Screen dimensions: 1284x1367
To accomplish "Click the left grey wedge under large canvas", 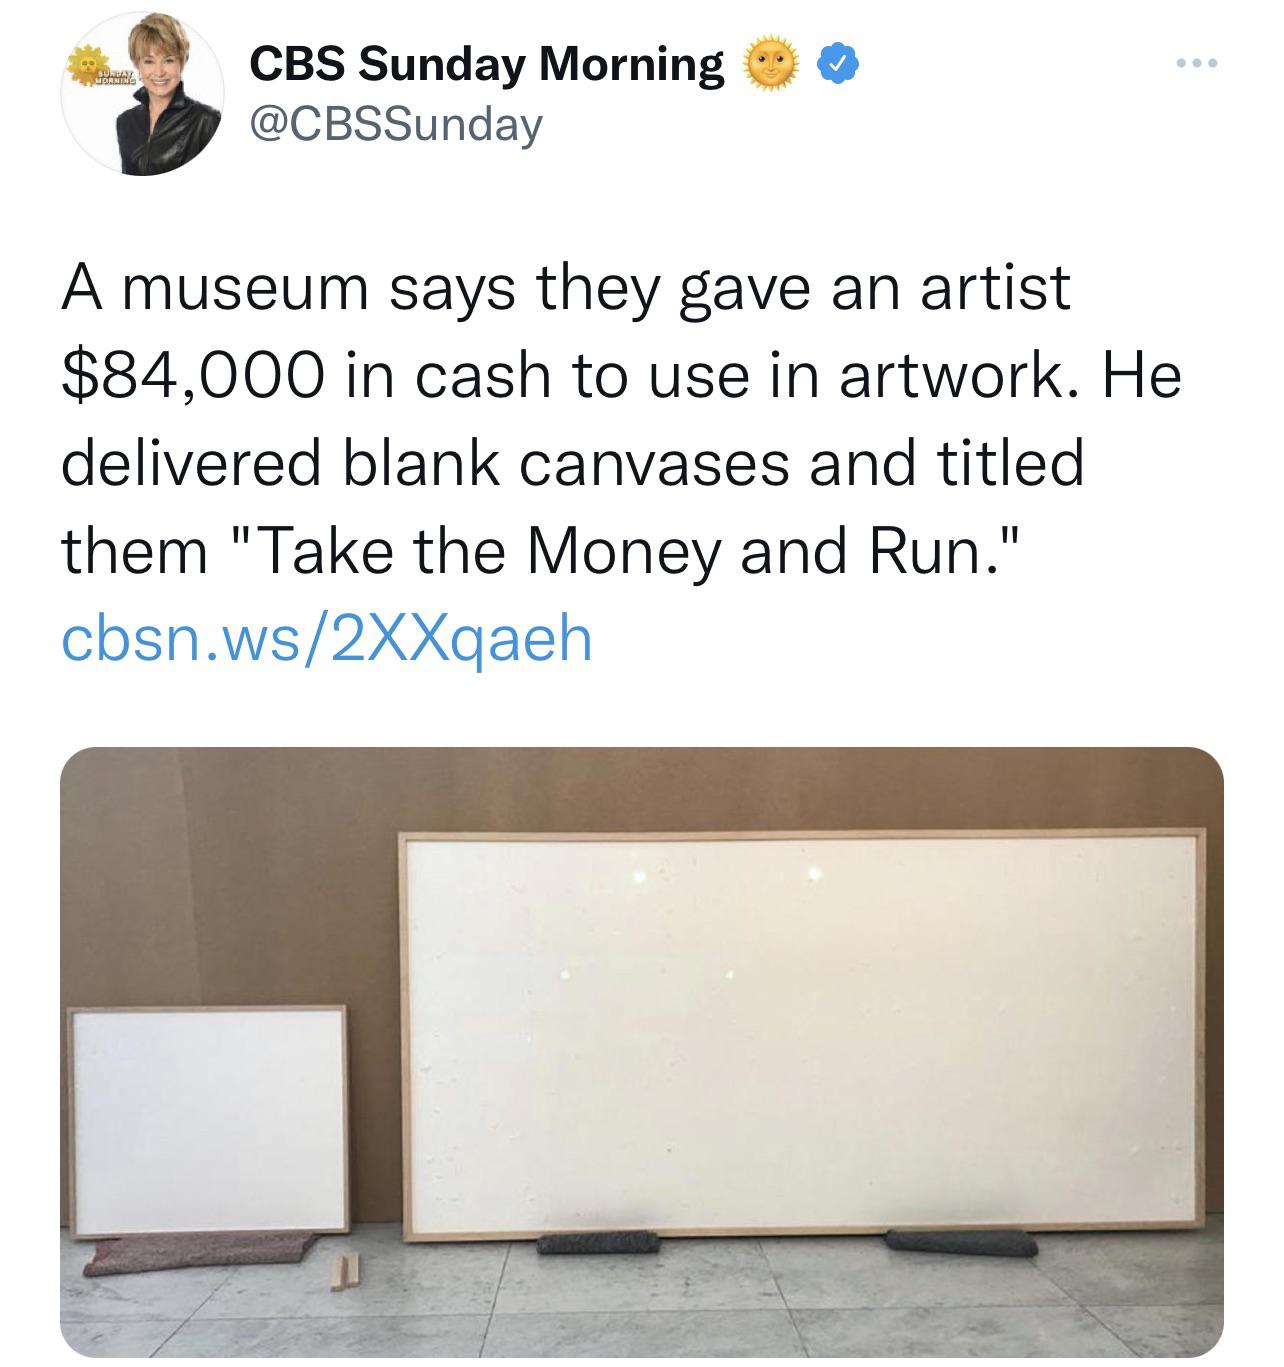I will [598, 1241].
